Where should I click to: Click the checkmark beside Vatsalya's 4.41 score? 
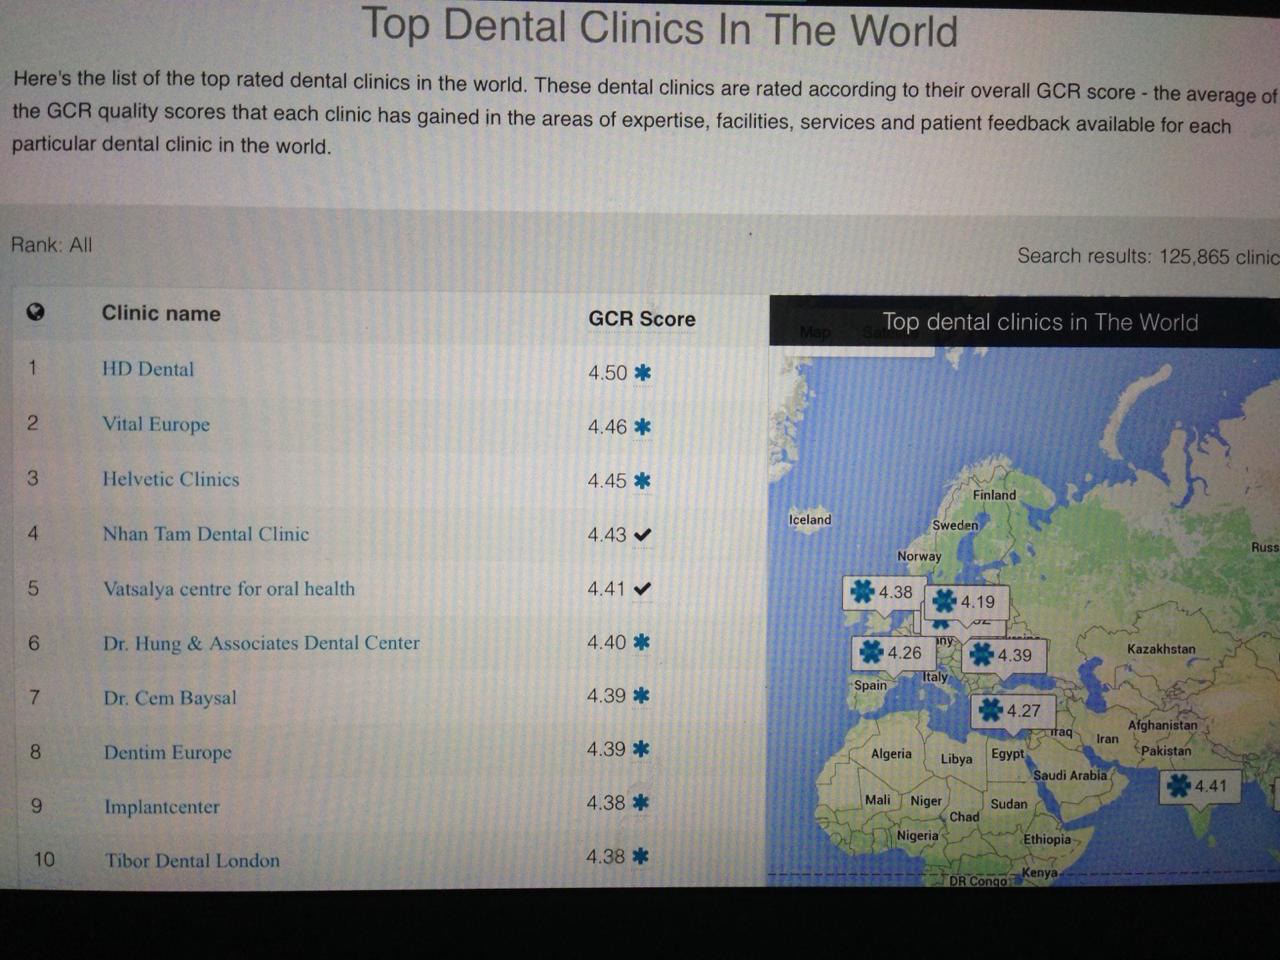coord(643,589)
